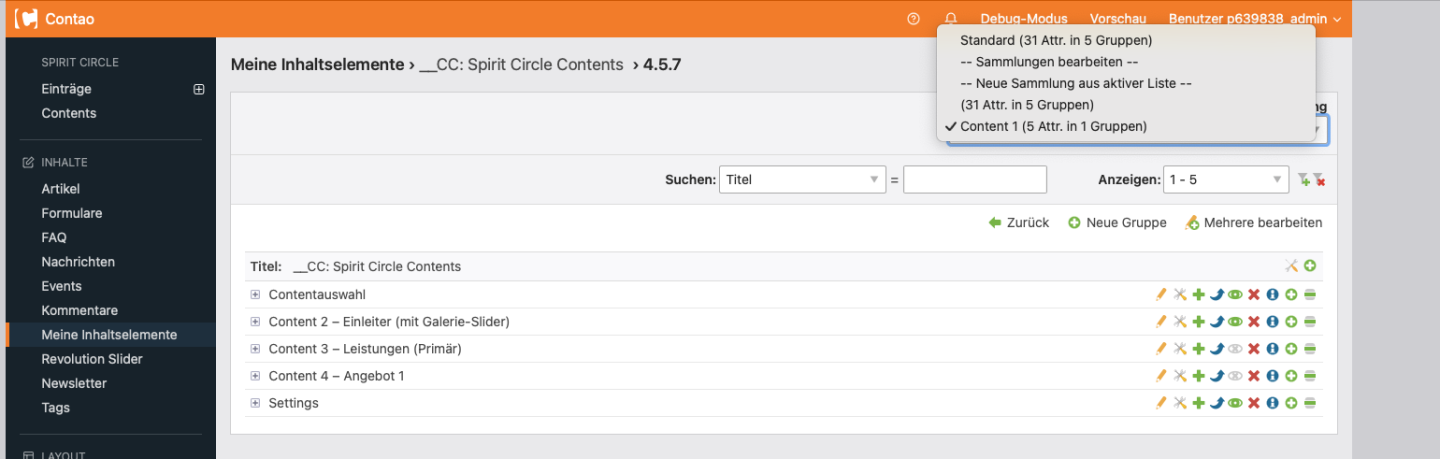Expand the Contentauswahl group

pyautogui.click(x=255, y=295)
